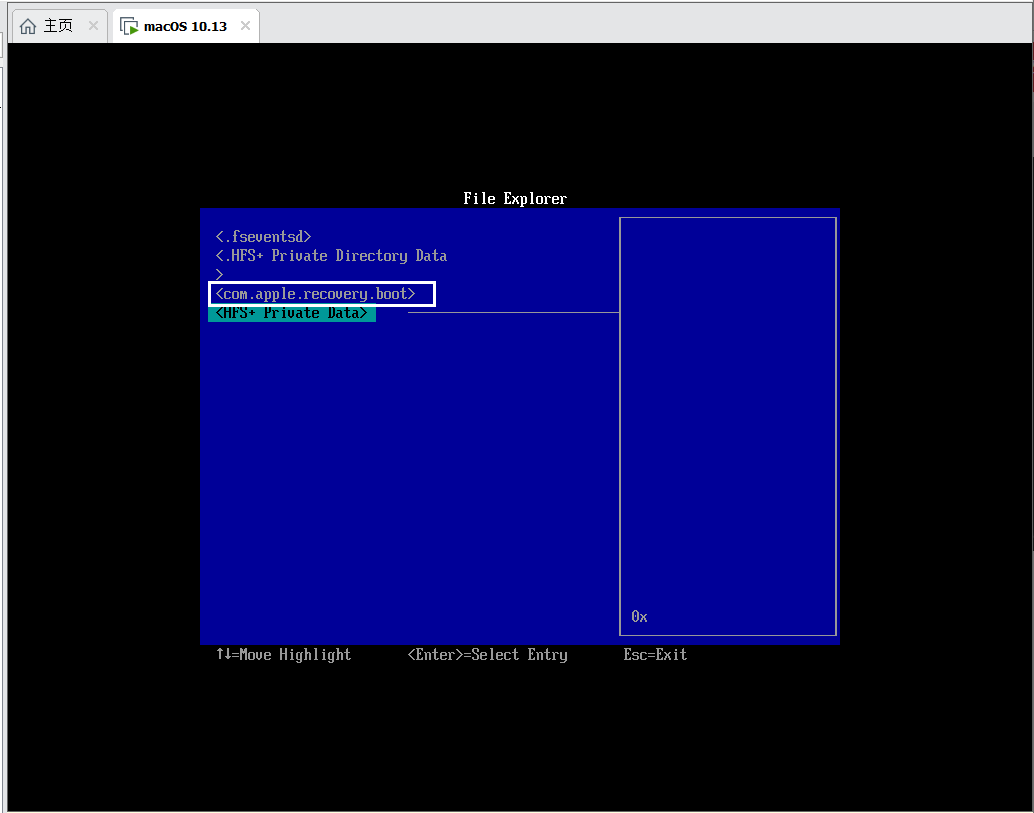
Task: Switch to the macOS 10.13 tab
Action: coord(185,26)
